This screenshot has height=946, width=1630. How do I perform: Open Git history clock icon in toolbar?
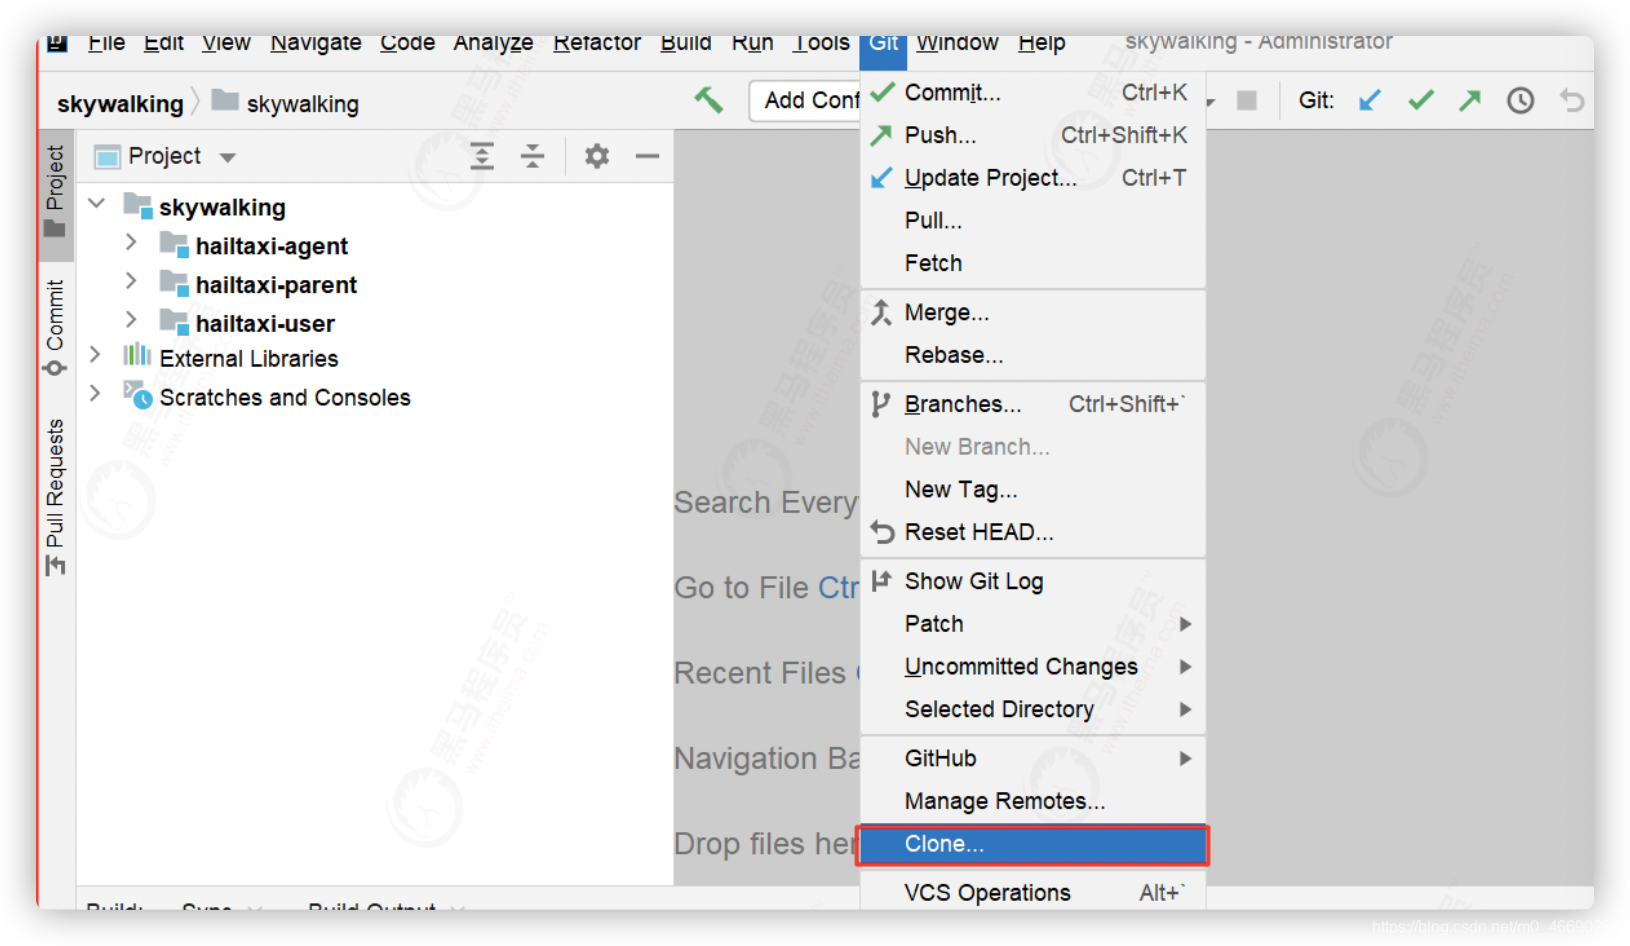pos(1520,100)
